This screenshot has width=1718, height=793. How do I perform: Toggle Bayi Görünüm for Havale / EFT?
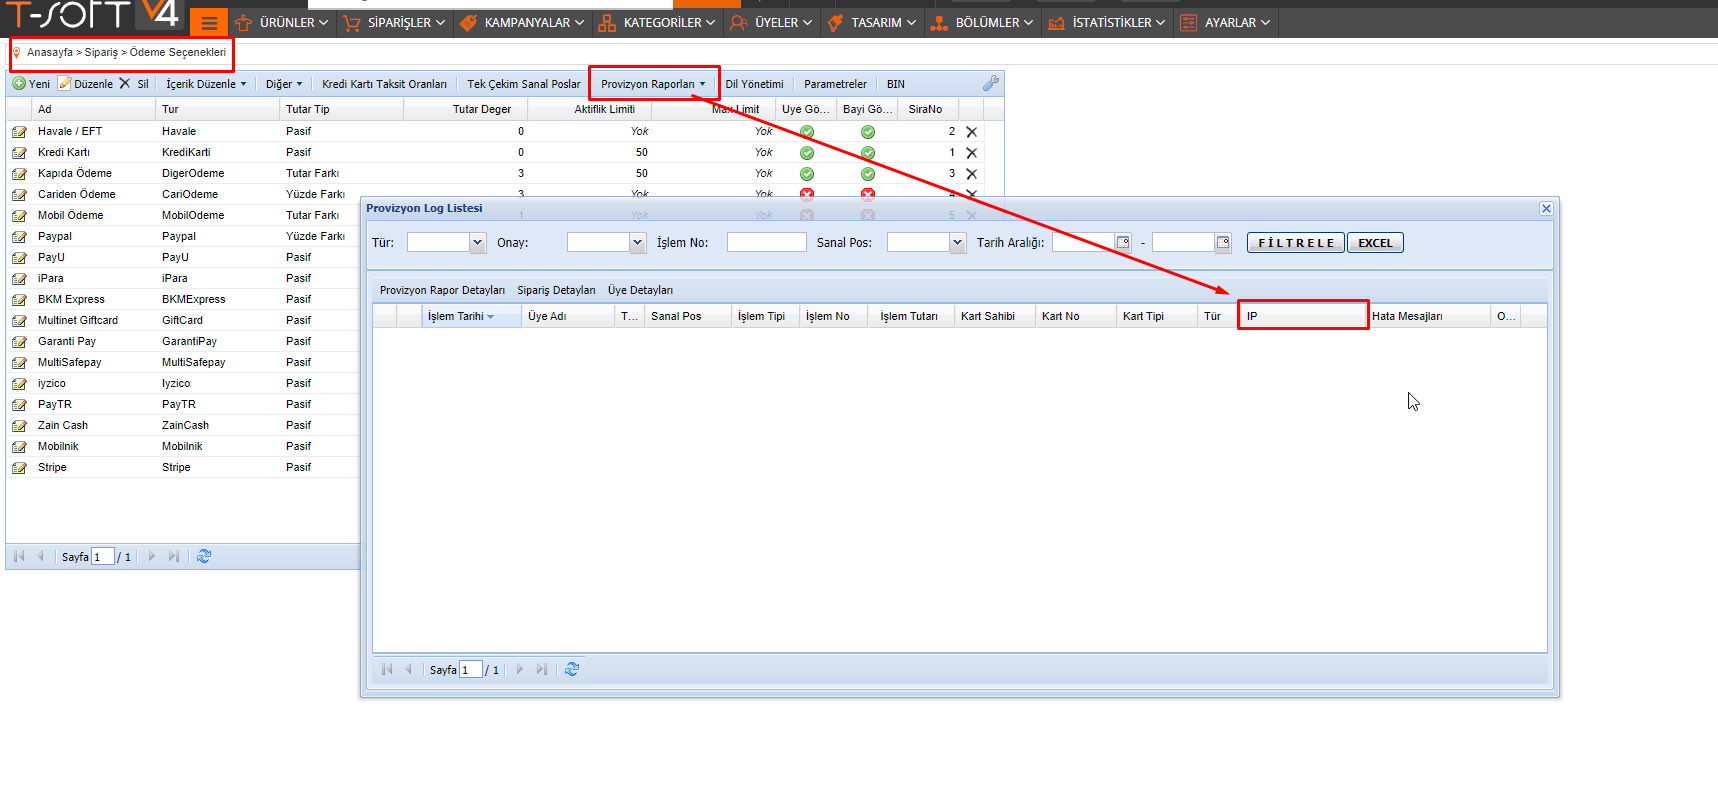pos(868,132)
